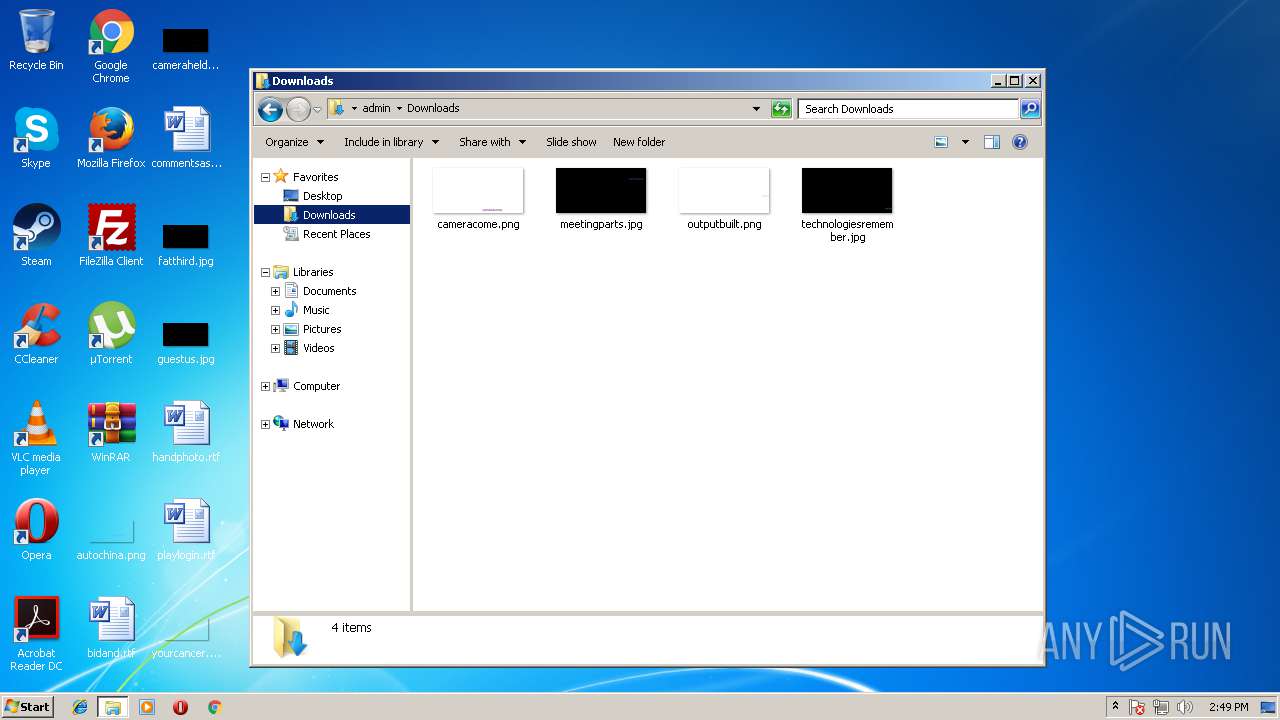
Task: Select the guestus.jpg desktop file
Action: 186,342
